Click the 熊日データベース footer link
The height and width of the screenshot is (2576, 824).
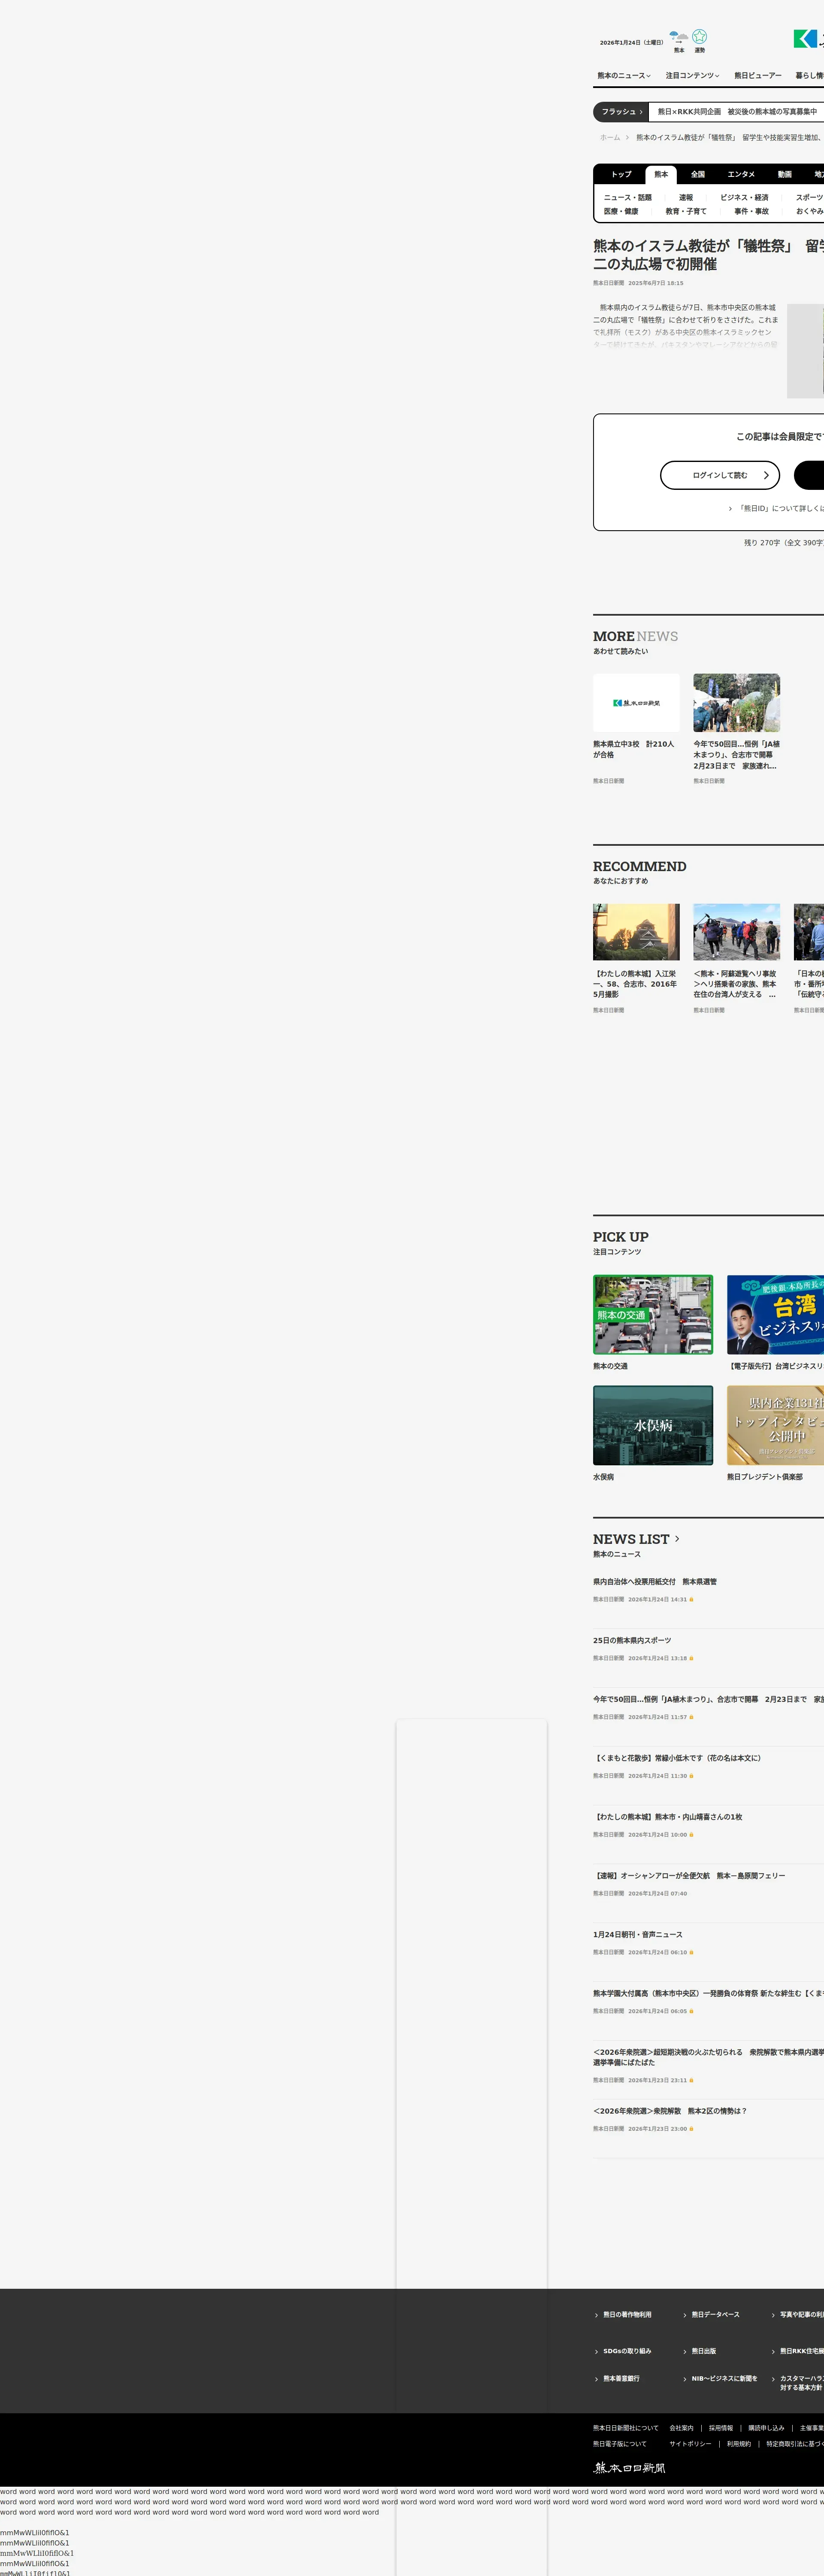[715, 2315]
